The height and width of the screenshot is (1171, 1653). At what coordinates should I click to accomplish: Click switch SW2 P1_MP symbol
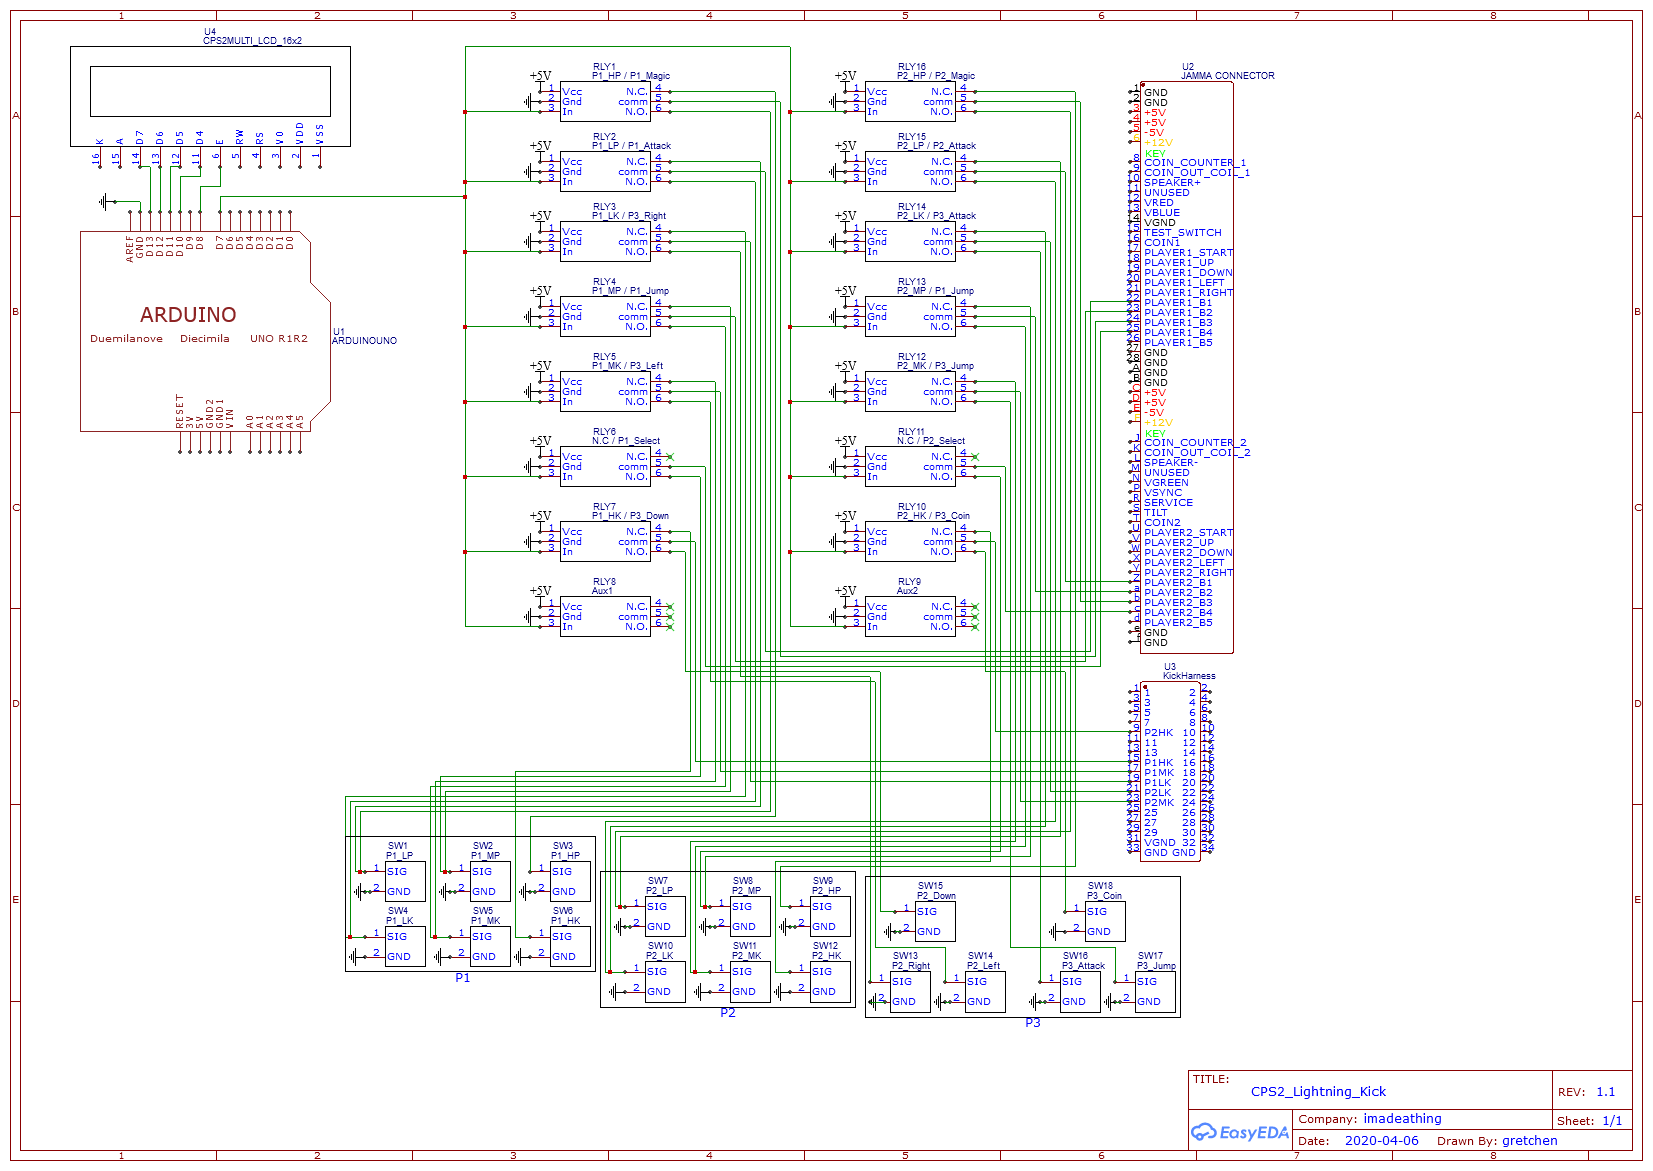490,881
